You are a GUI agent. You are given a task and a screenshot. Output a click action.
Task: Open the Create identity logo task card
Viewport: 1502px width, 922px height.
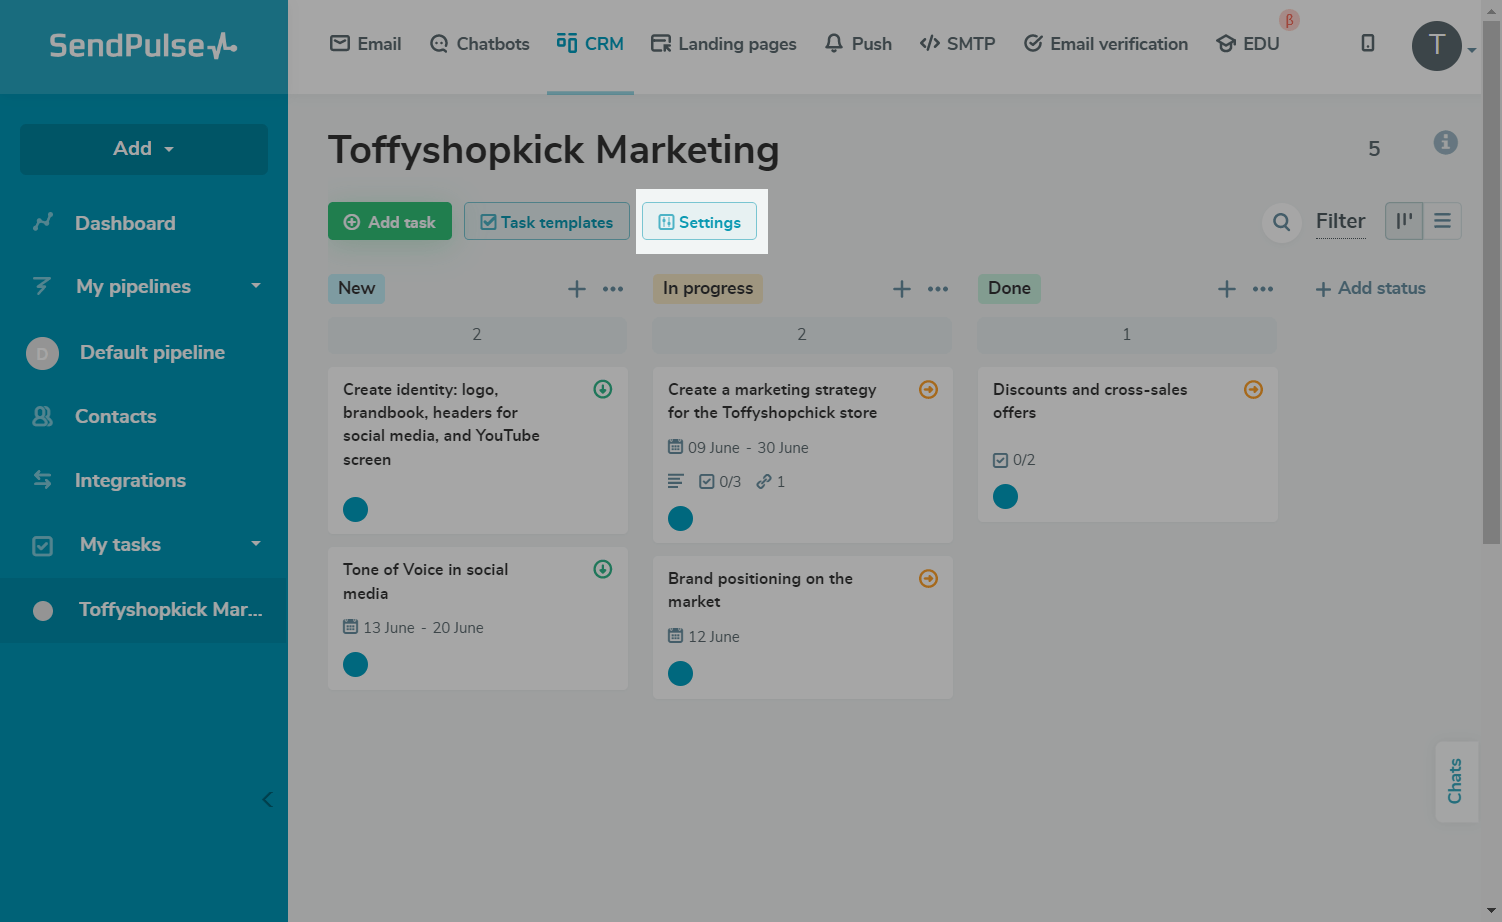pyautogui.click(x=478, y=450)
